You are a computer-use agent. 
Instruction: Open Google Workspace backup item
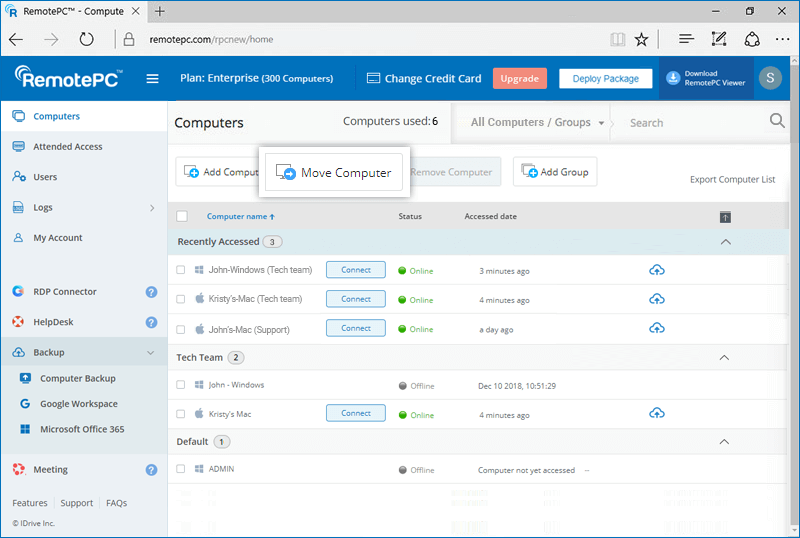(78, 404)
